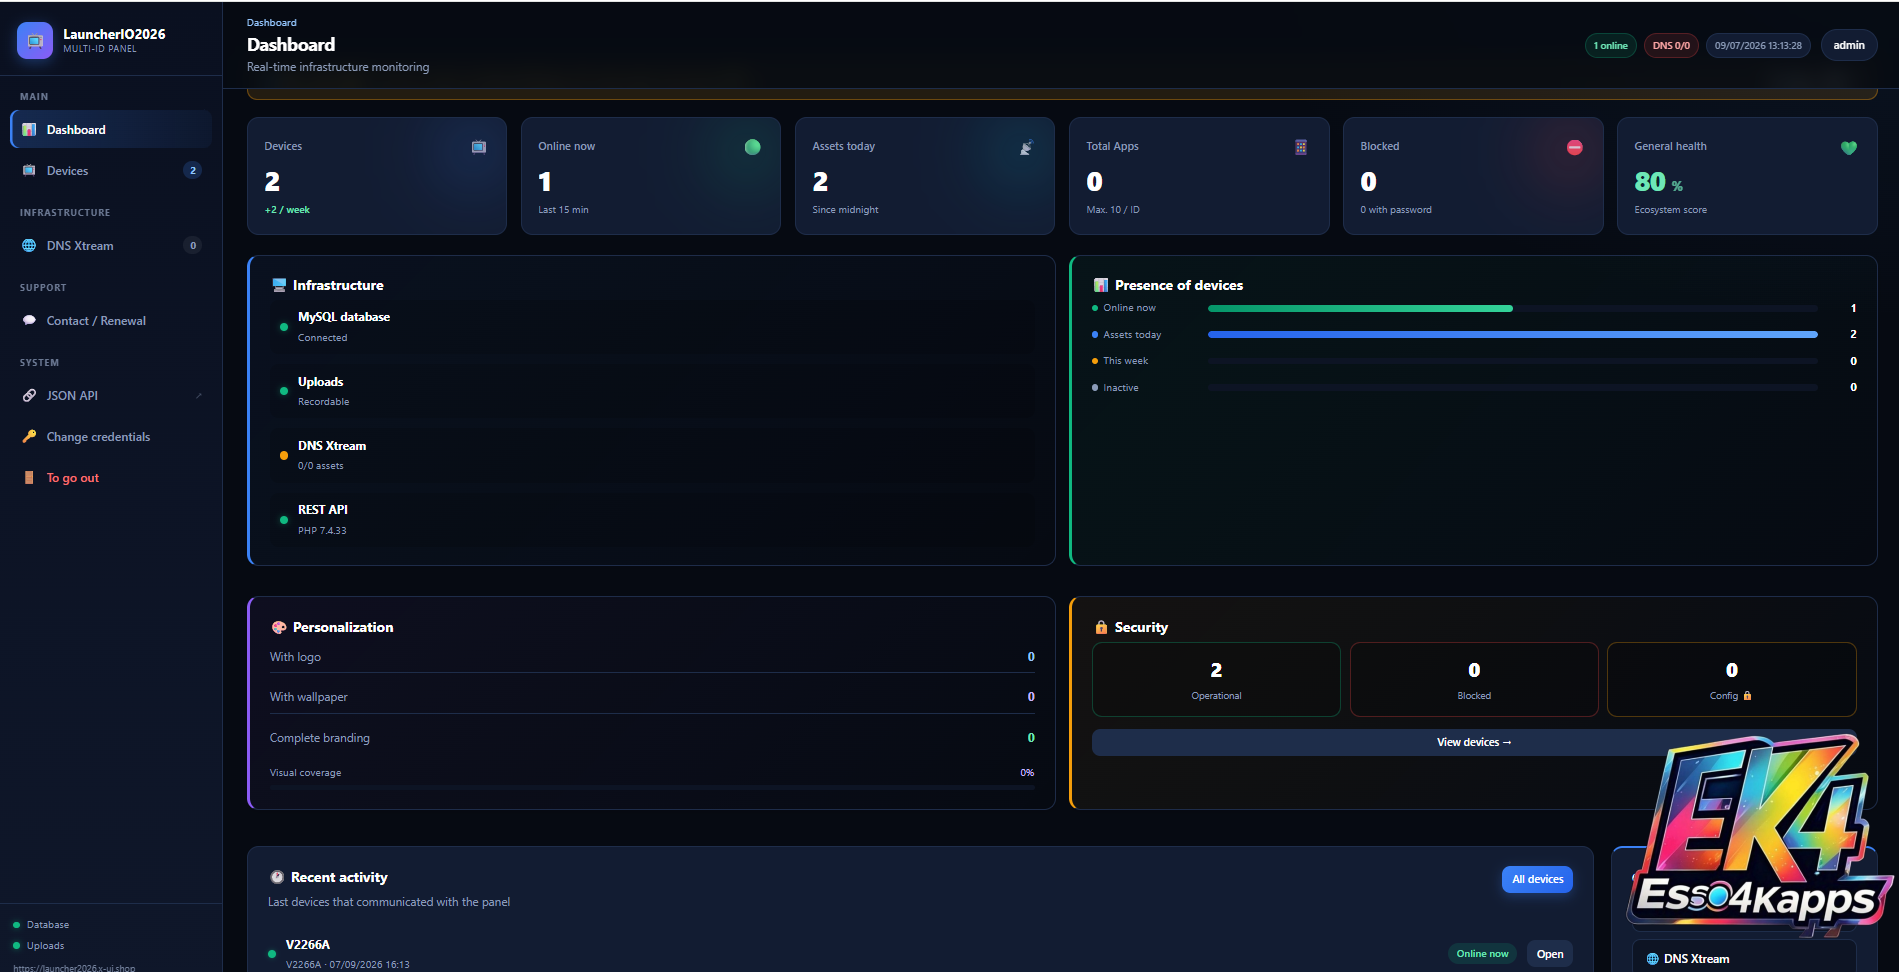This screenshot has width=1899, height=972.
Task: Click the red blocked icon in Blocked card
Action: 1575,147
